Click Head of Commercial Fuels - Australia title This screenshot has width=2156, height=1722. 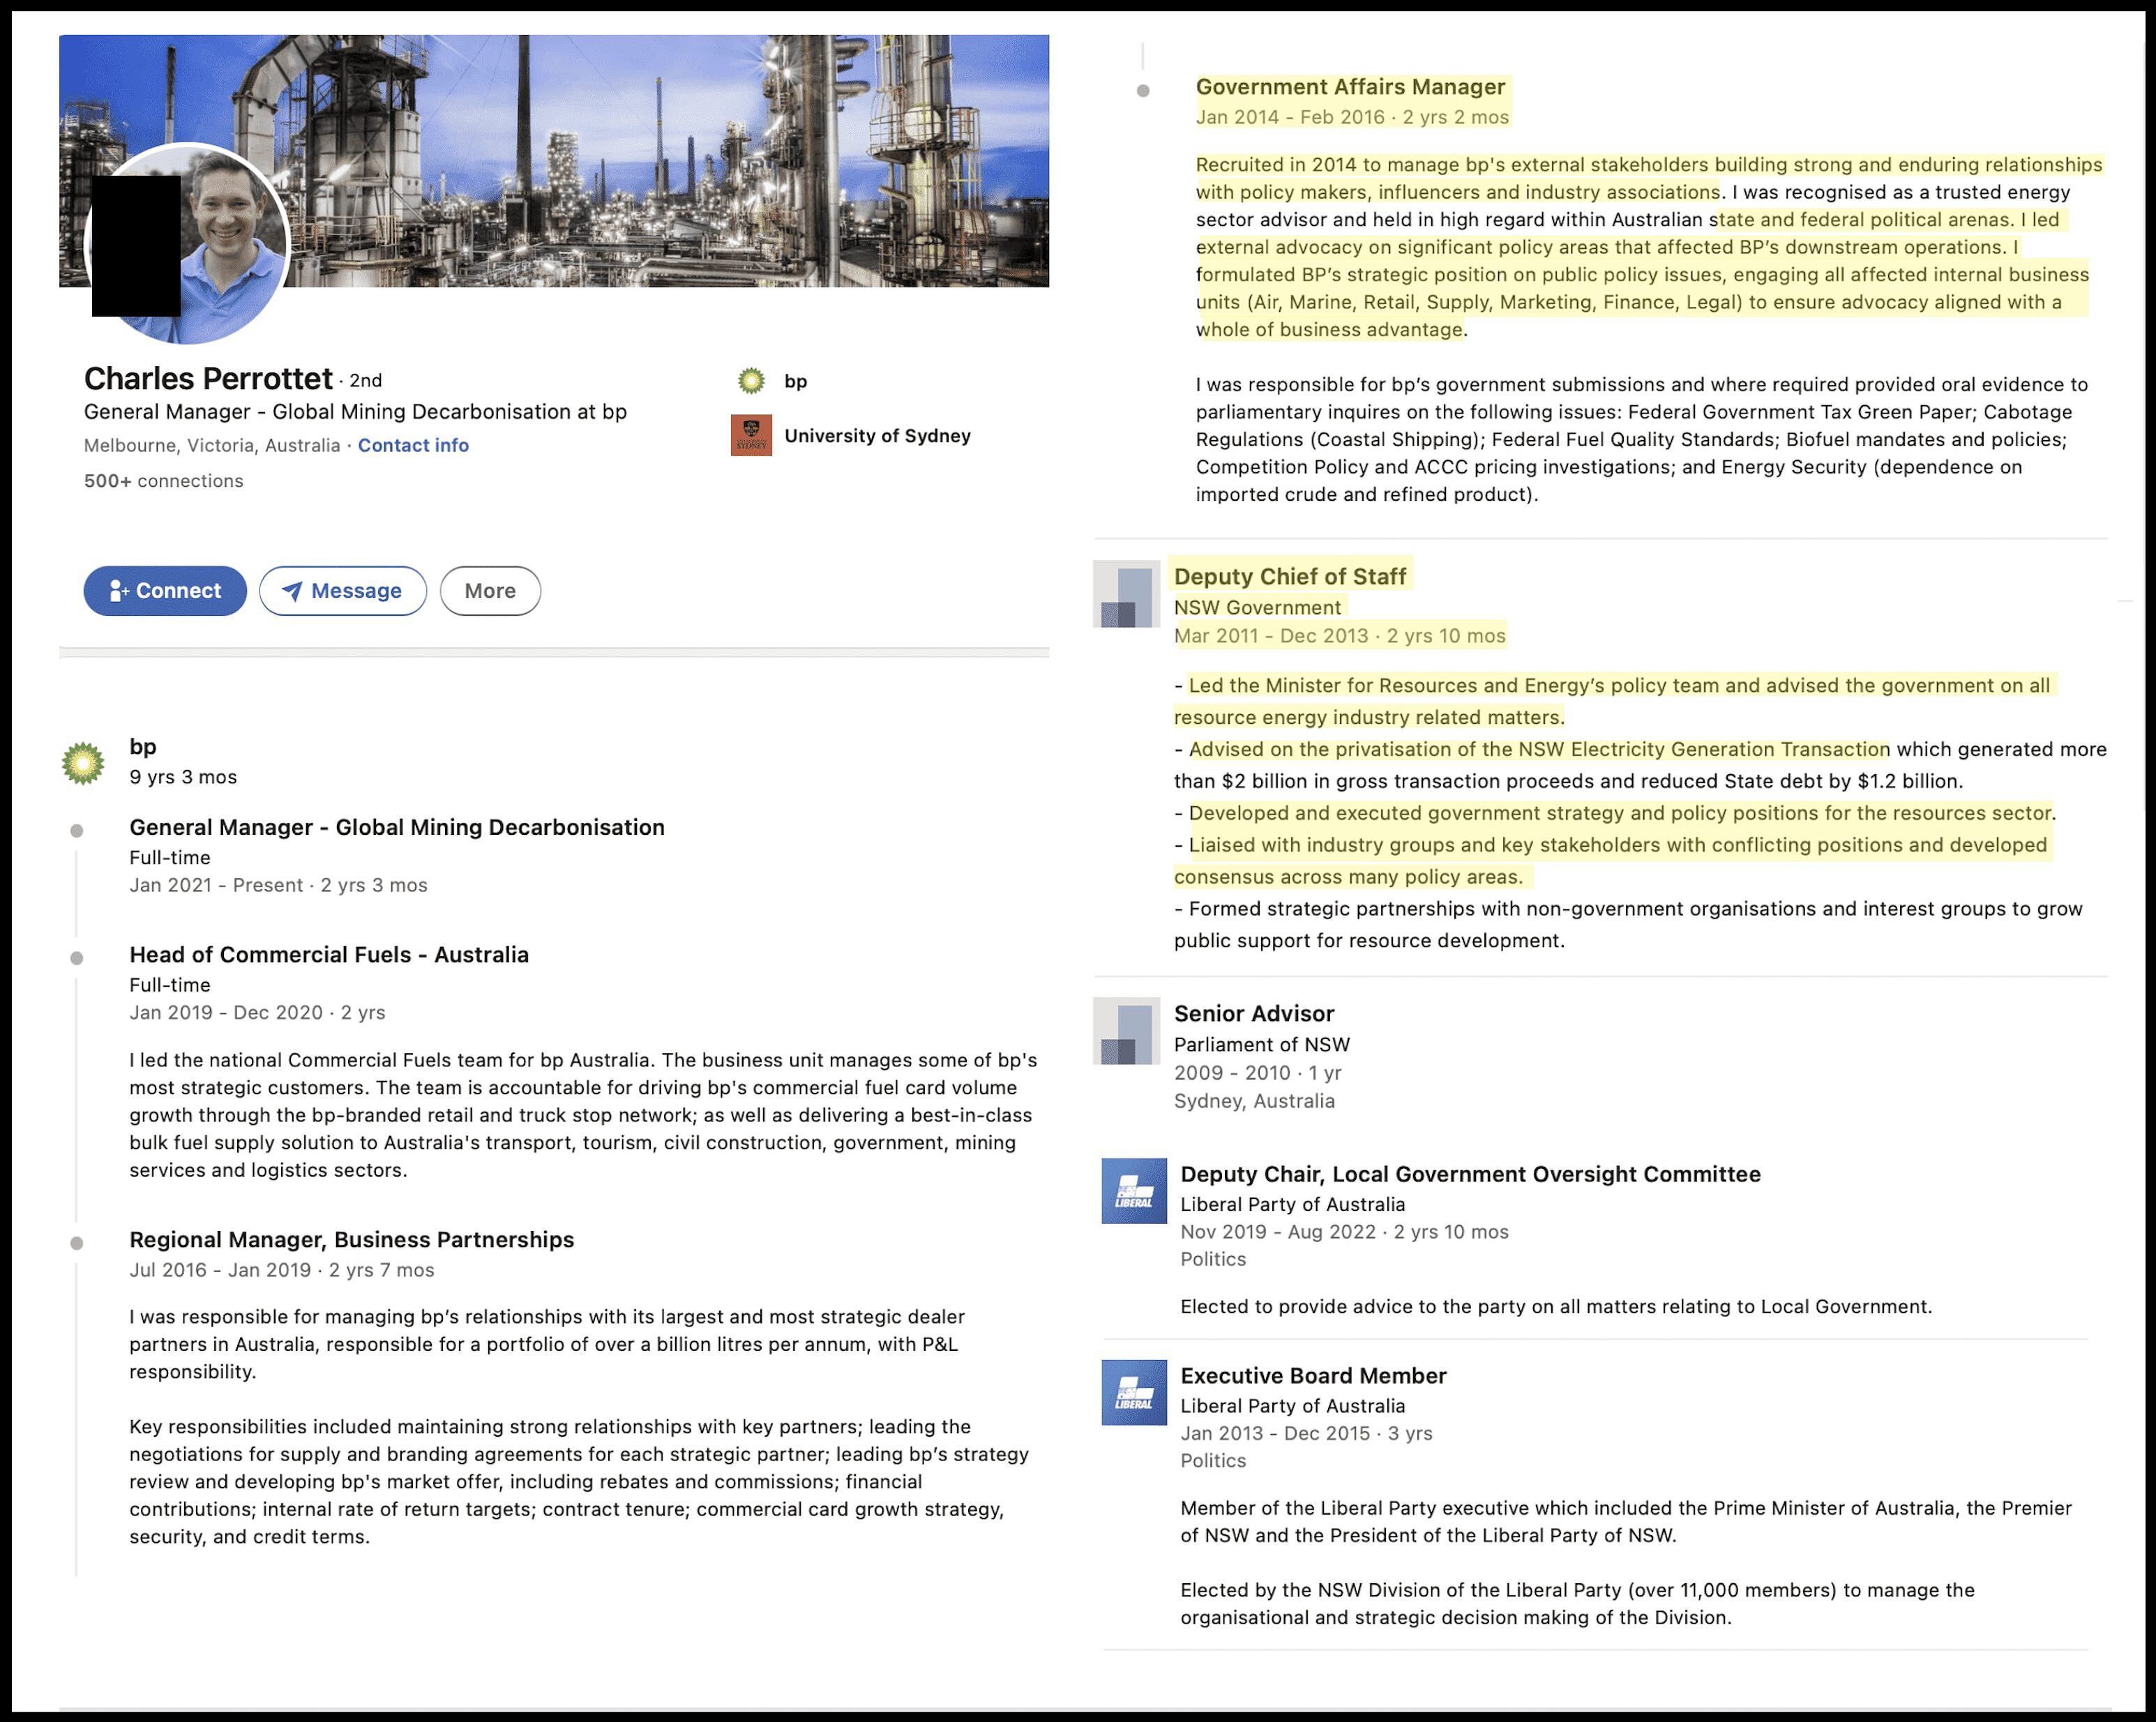tap(329, 954)
